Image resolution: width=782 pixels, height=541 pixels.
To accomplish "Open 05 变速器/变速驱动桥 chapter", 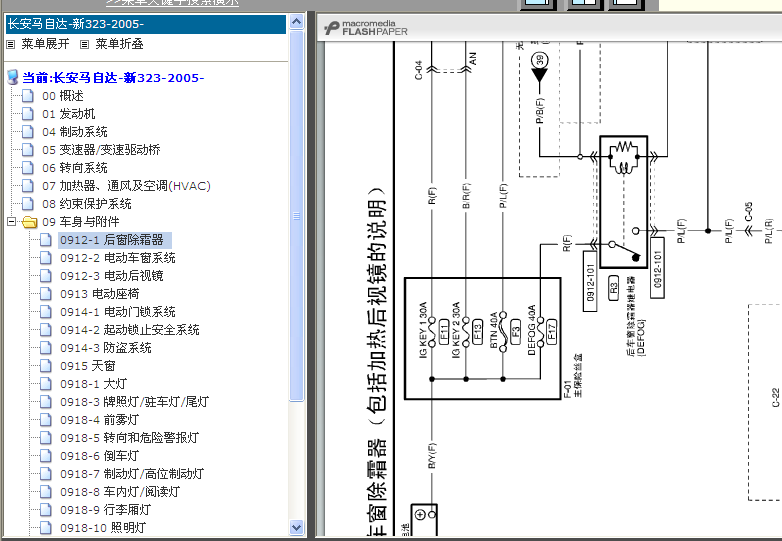I will click(x=101, y=150).
